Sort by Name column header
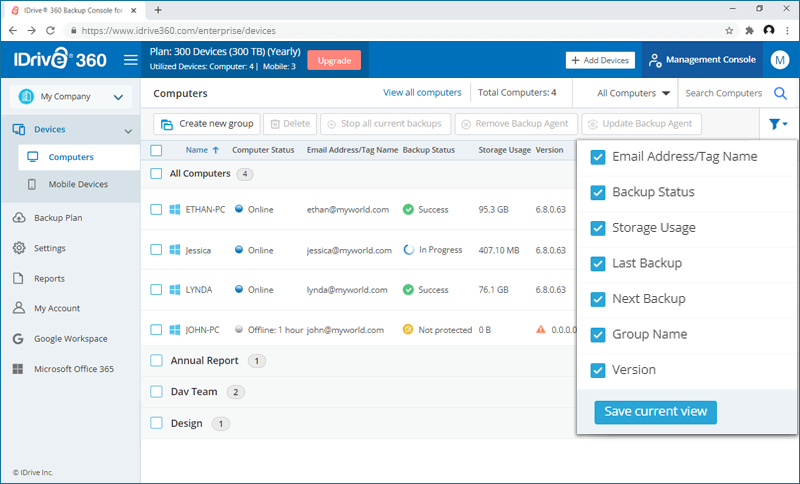Viewport: 800px width, 484px height. pyautogui.click(x=196, y=150)
